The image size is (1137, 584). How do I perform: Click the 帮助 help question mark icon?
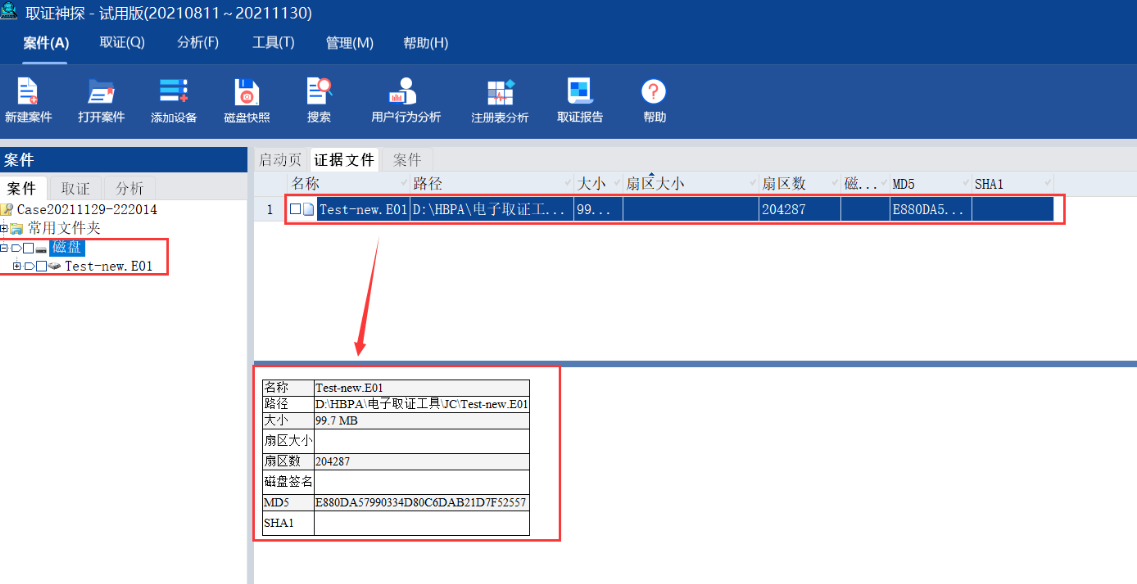(653, 91)
